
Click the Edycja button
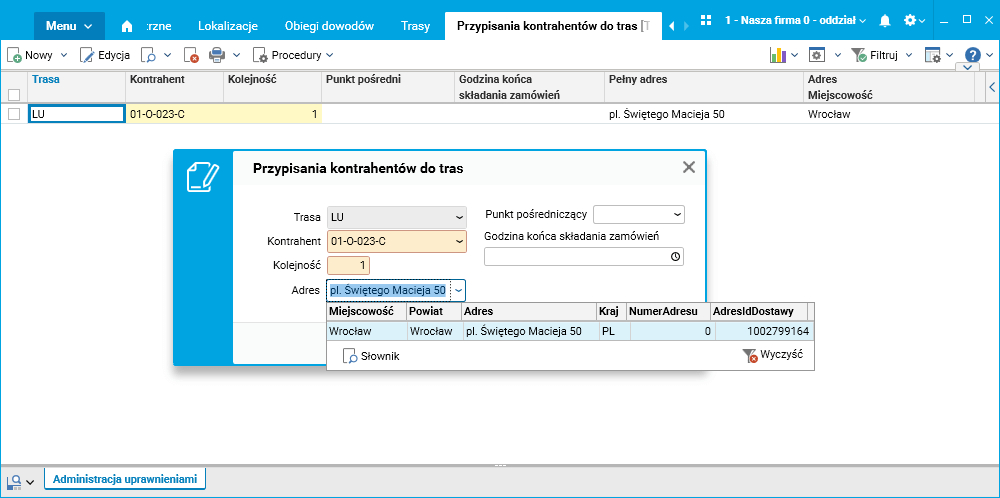coord(105,55)
